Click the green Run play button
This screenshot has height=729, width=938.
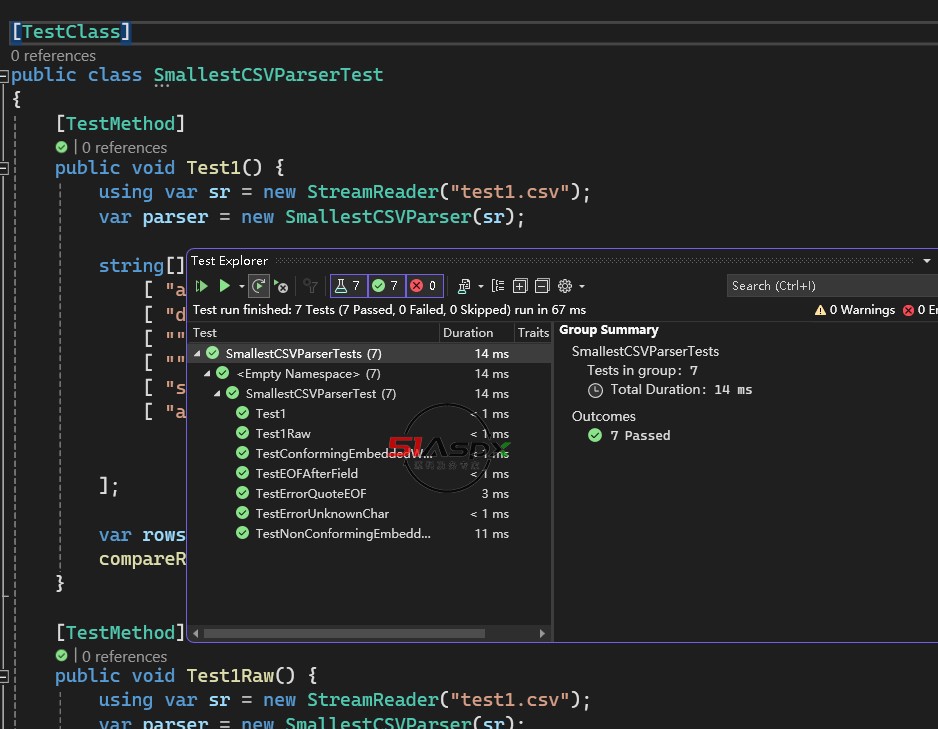(225, 286)
